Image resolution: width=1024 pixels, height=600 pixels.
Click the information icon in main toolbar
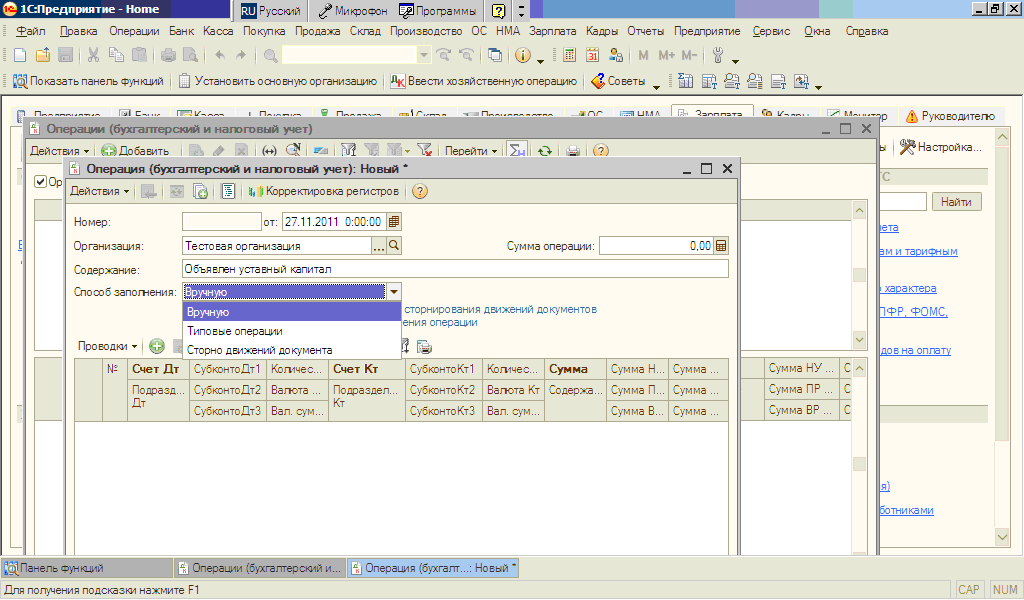click(x=522, y=55)
